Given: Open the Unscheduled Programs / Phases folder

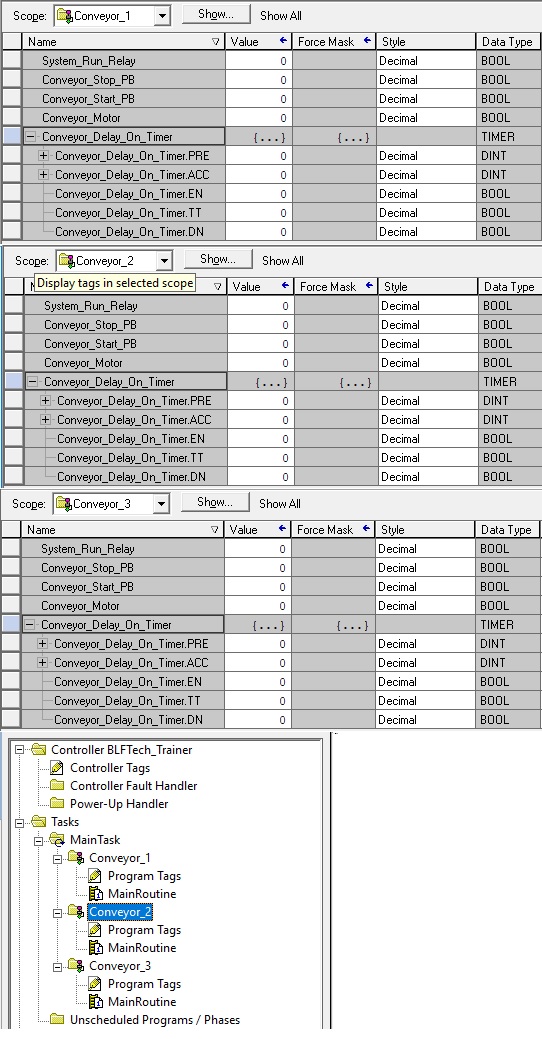Looking at the screenshot, I should [x=154, y=1019].
